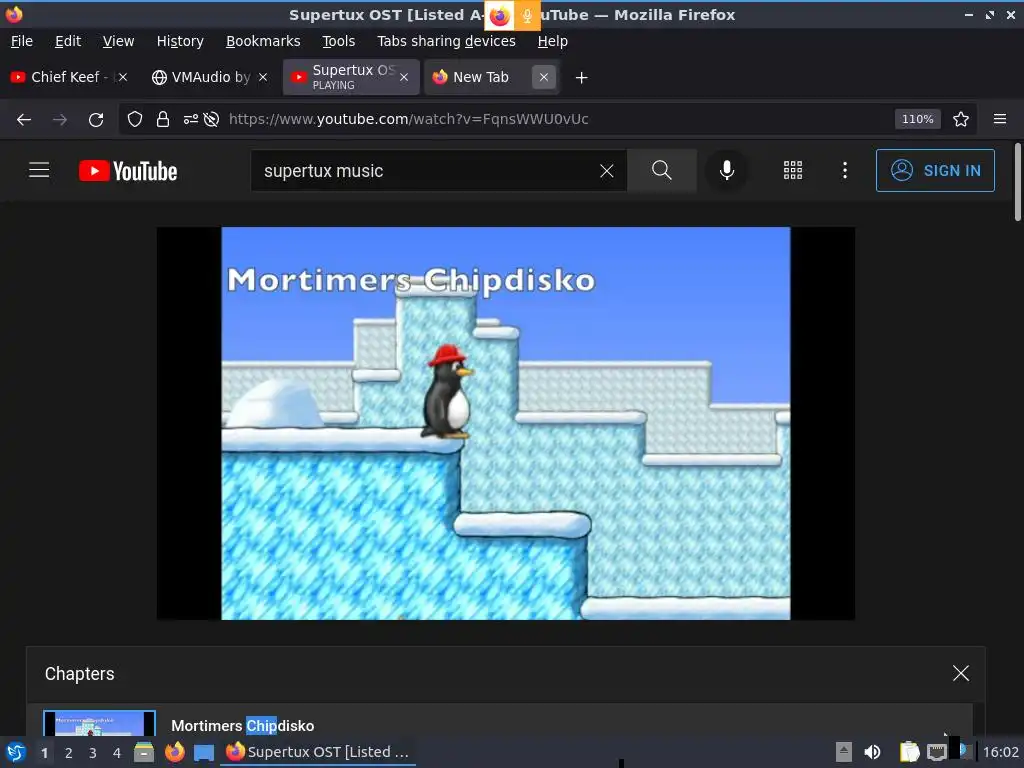Reload the current YouTube page
Screen dimensions: 1024x768
[x=96, y=120]
